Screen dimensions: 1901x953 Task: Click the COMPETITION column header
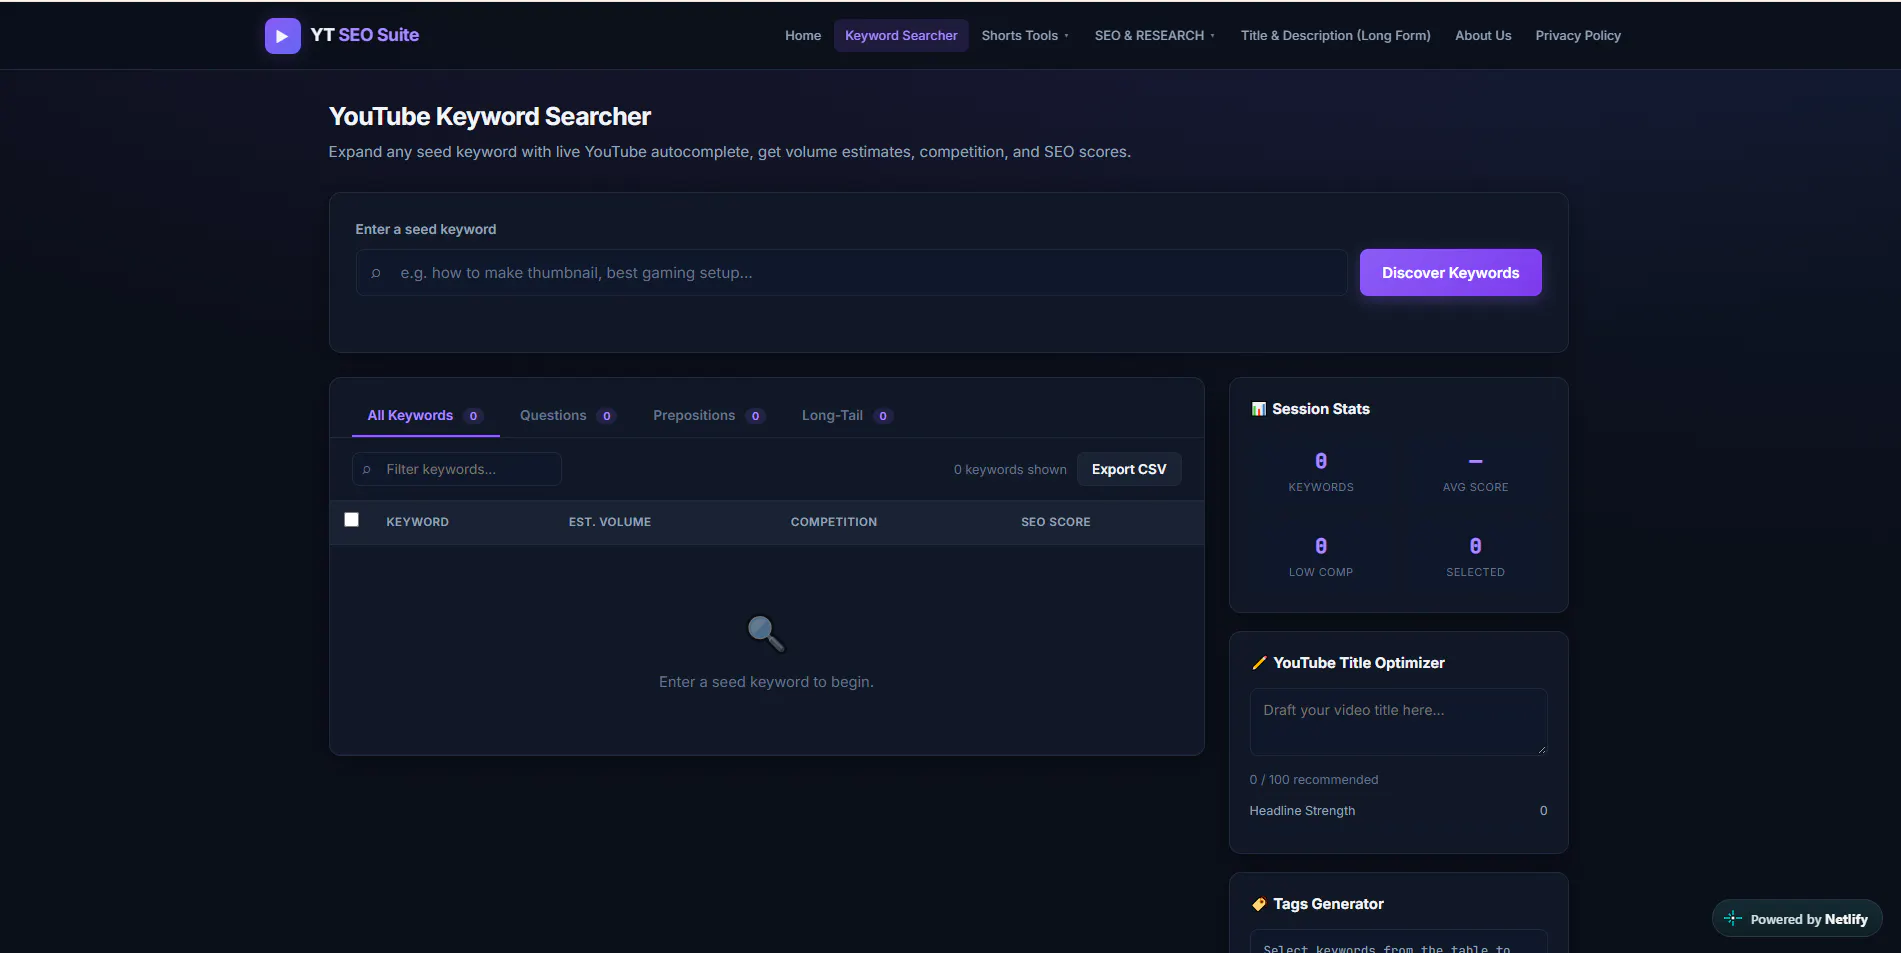(x=834, y=522)
